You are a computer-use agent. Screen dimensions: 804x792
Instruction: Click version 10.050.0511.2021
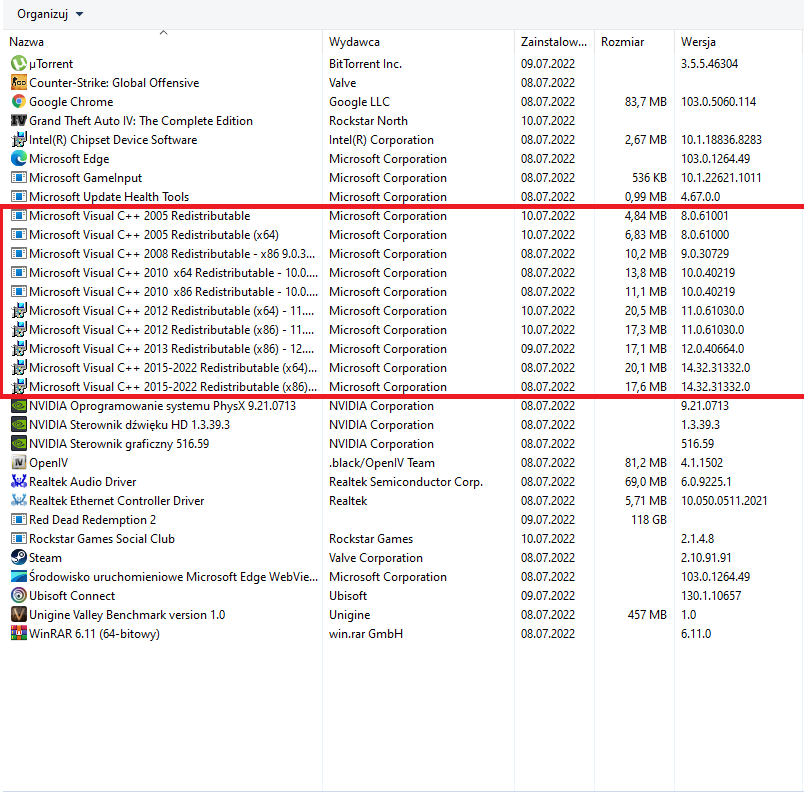724,501
